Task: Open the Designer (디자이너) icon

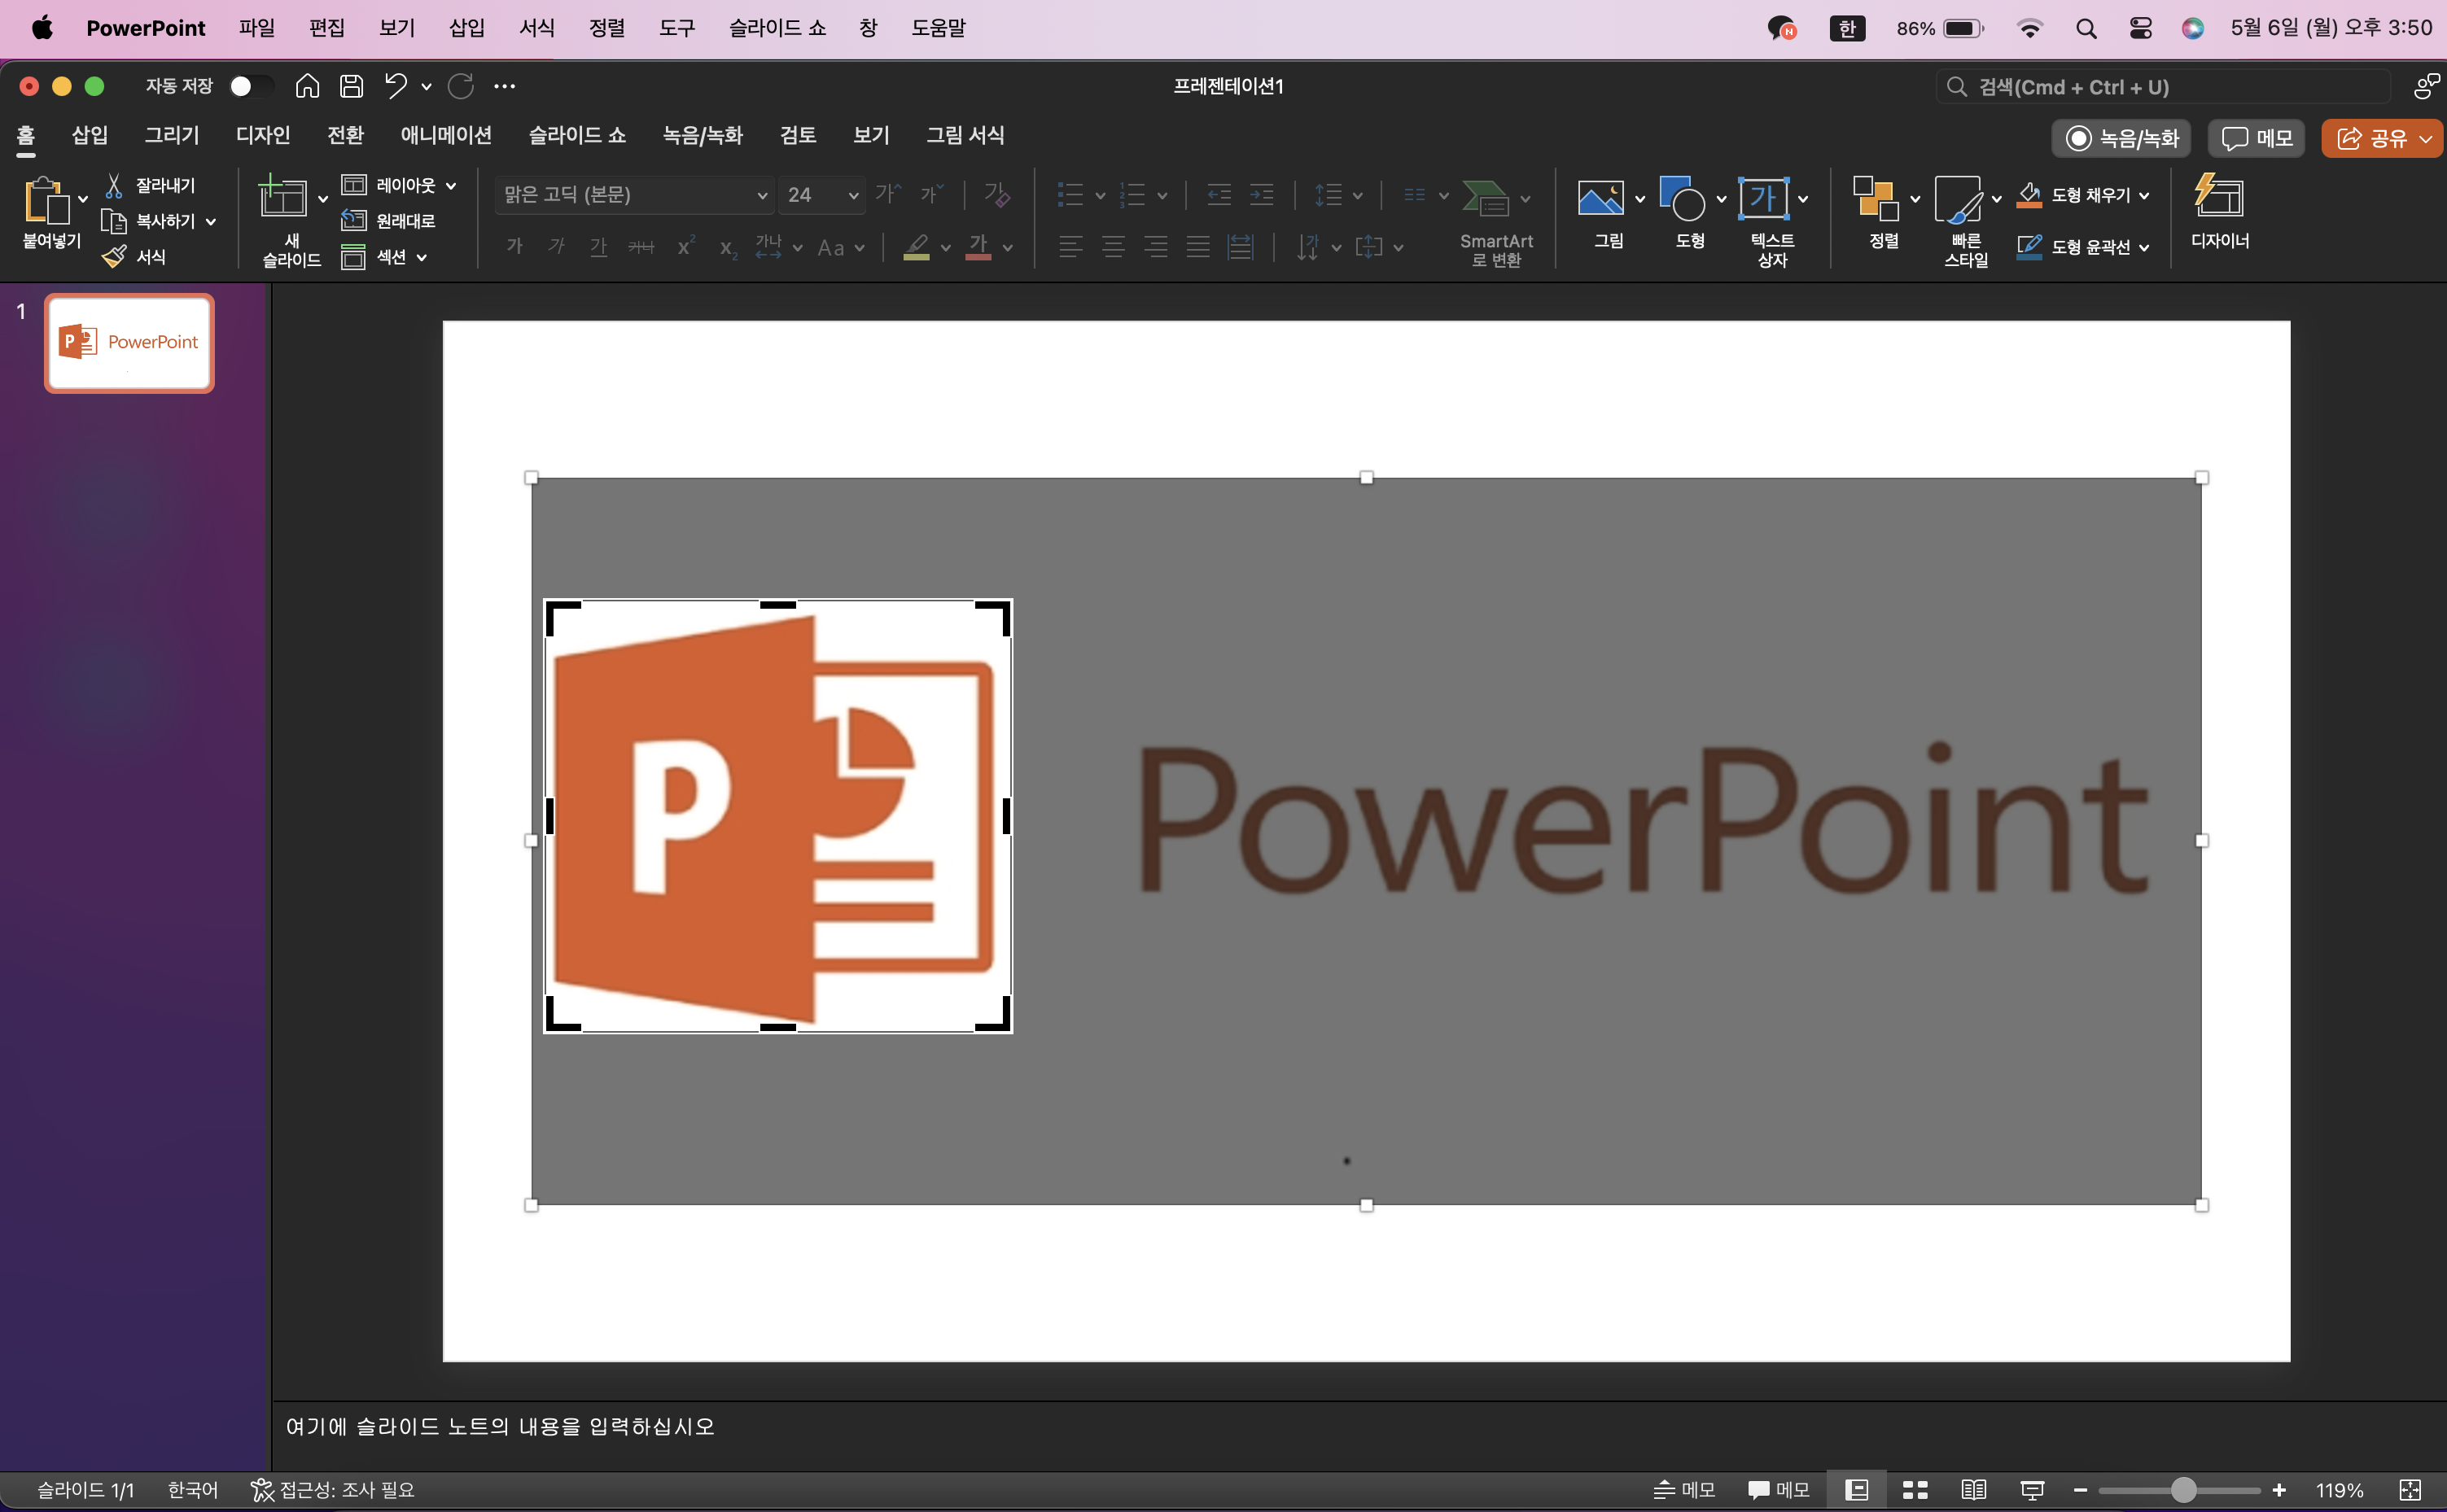Action: [2219, 196]
